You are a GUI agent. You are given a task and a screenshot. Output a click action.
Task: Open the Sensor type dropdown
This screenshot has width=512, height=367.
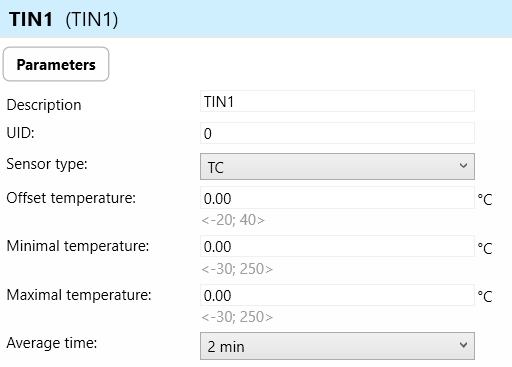(x=337, y=166)
